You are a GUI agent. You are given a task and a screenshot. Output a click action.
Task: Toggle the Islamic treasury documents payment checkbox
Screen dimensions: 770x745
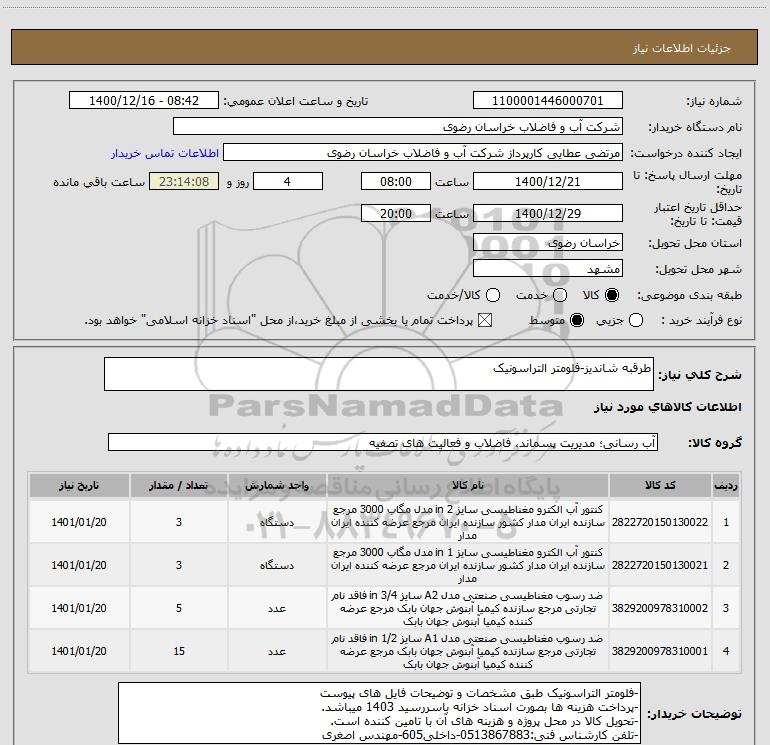coord(485,320)
